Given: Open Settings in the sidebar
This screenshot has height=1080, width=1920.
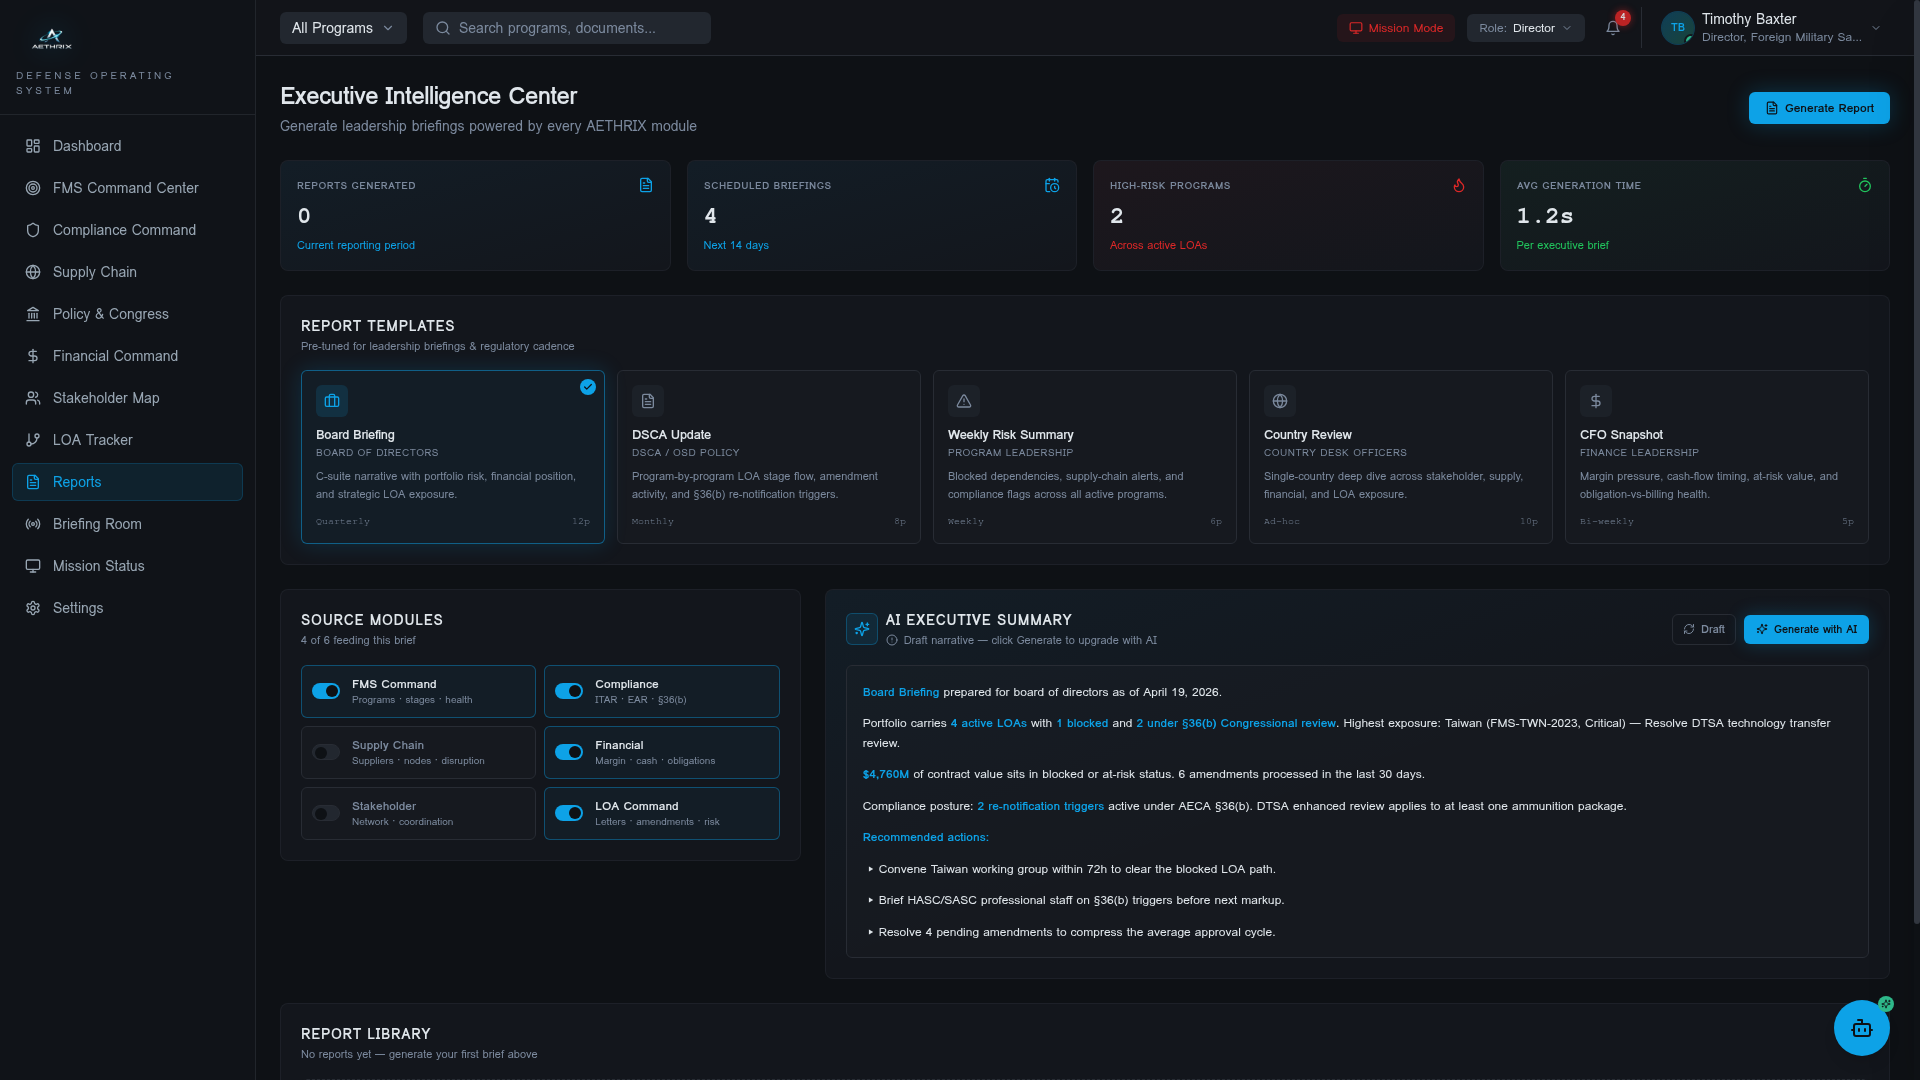Looking at the screenshot, I should [x=127, y=608].
